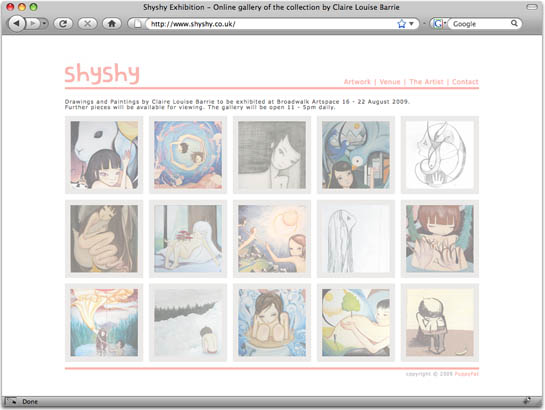Open the girl with blue birds thumbnail

tap(356, 155)
